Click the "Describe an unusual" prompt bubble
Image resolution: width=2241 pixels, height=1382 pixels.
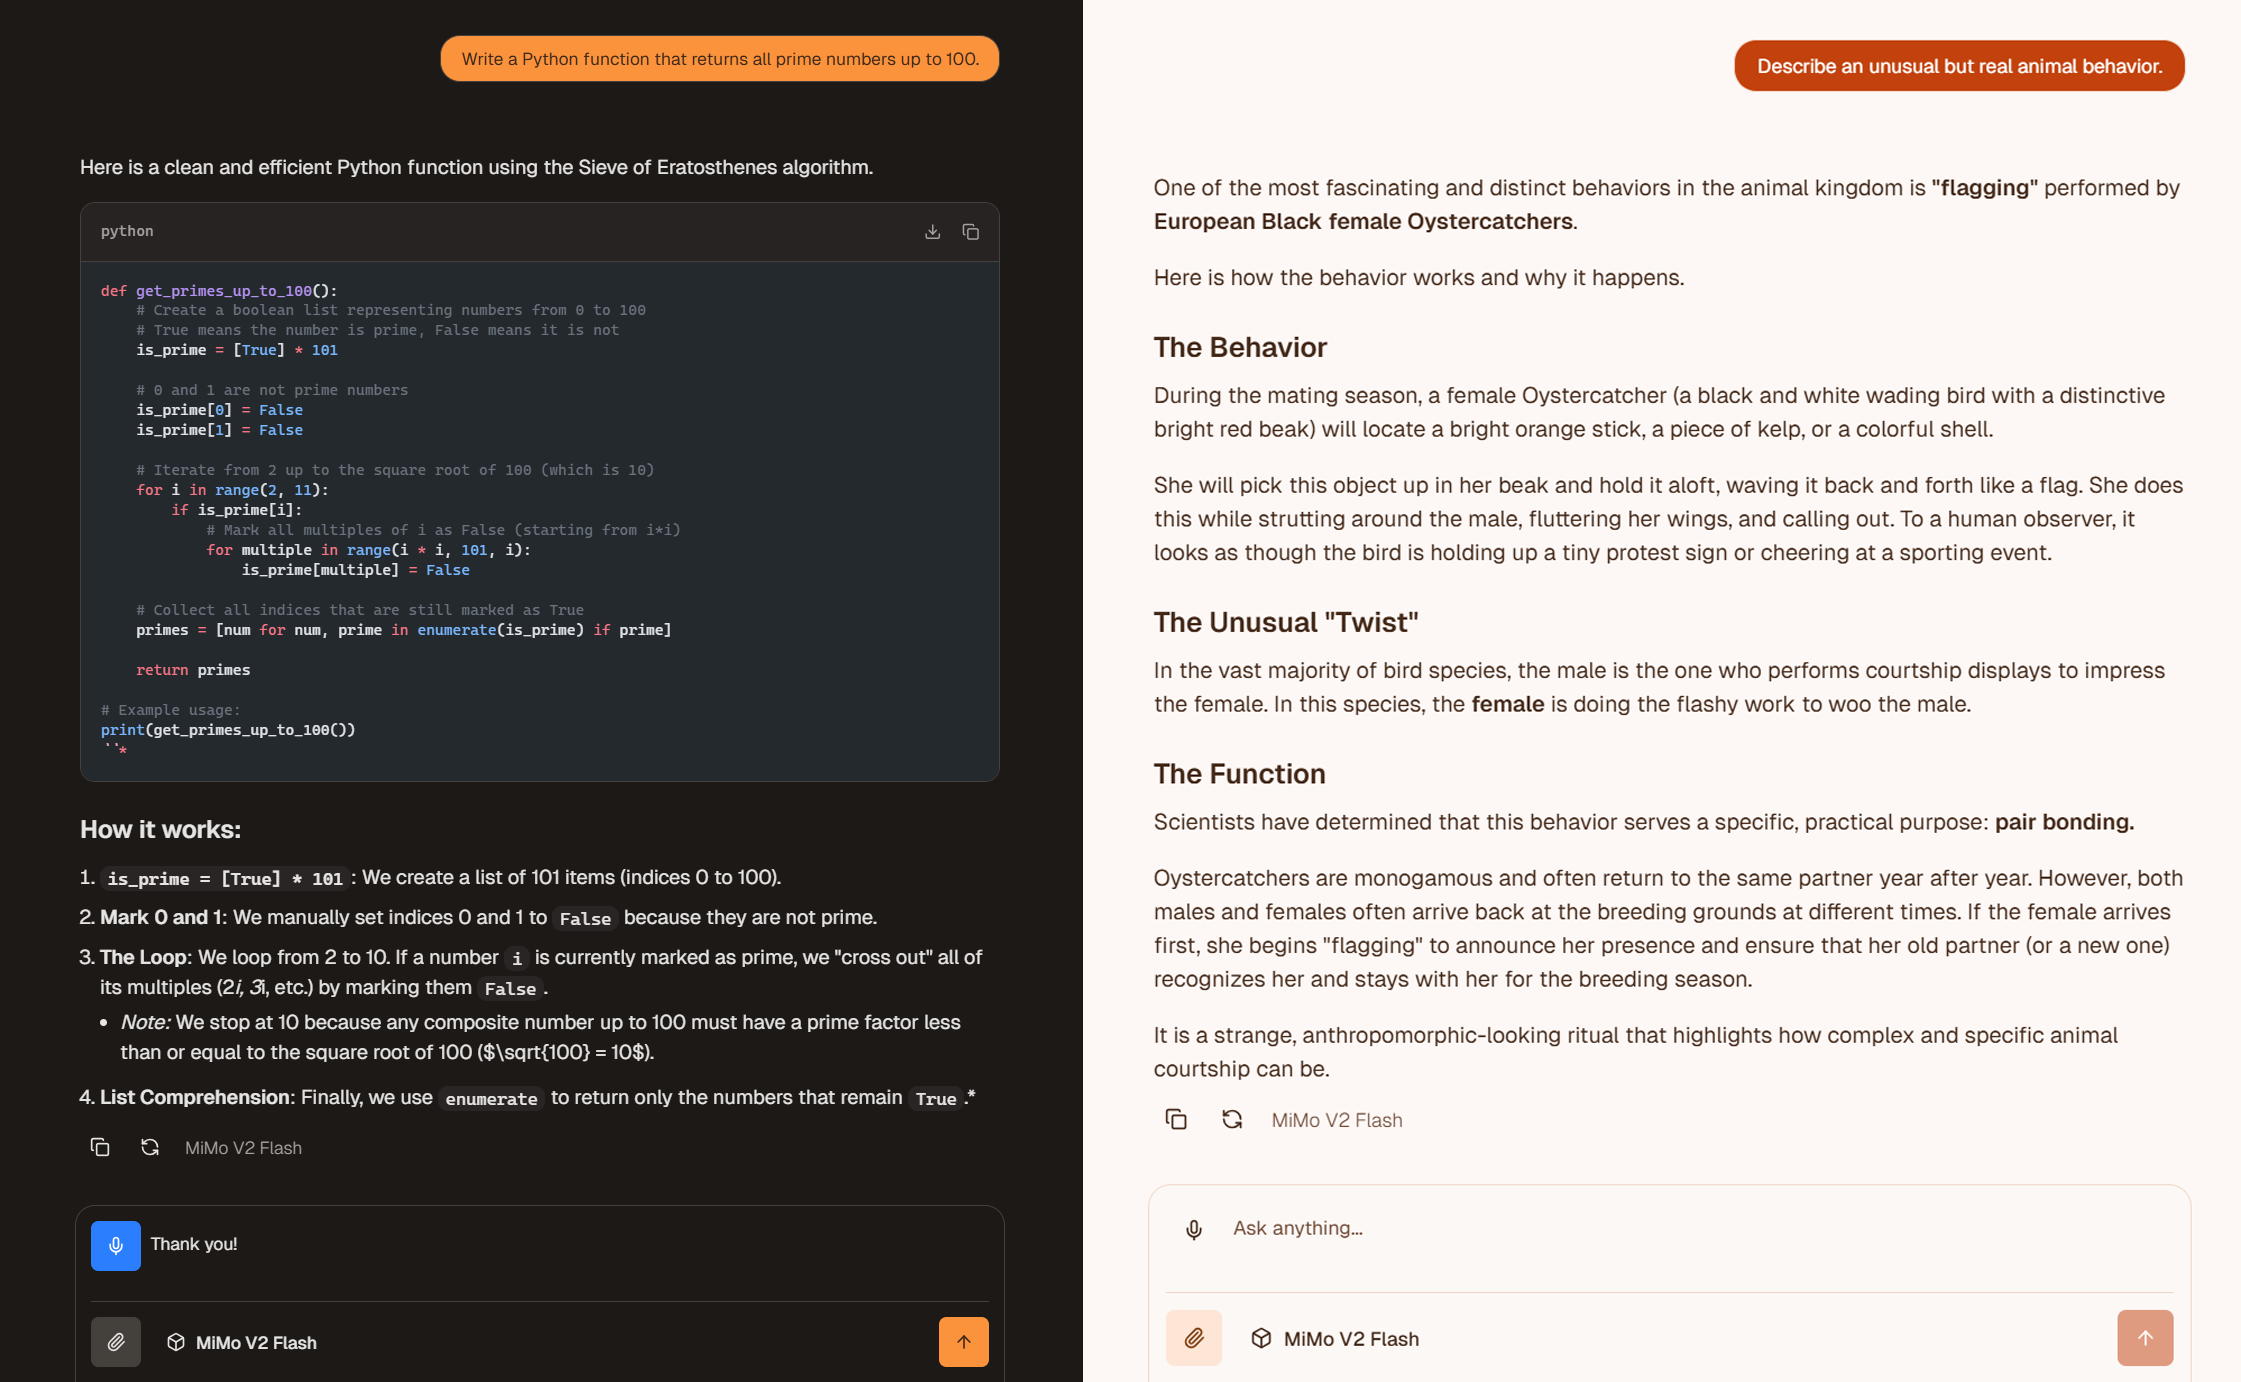coord(1959,66)
